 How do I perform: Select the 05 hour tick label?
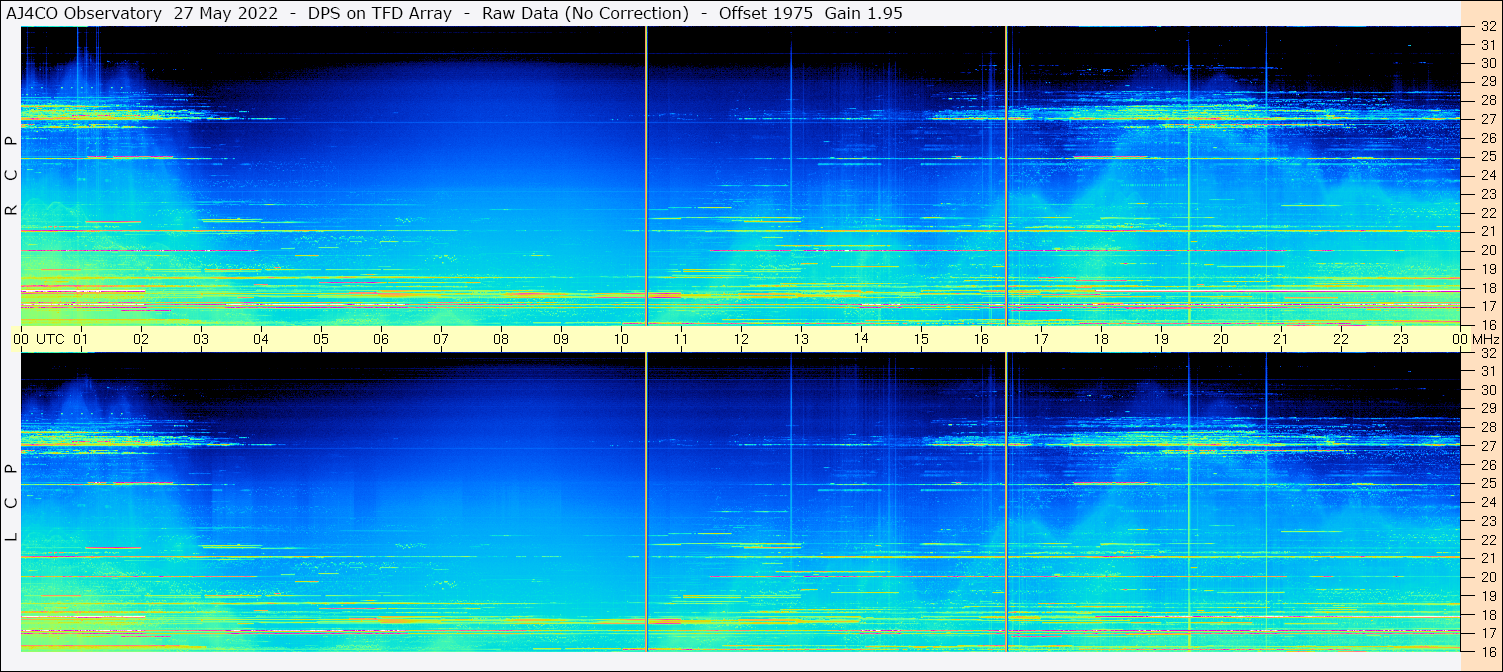pyautogui.click(x=321, y=339)
